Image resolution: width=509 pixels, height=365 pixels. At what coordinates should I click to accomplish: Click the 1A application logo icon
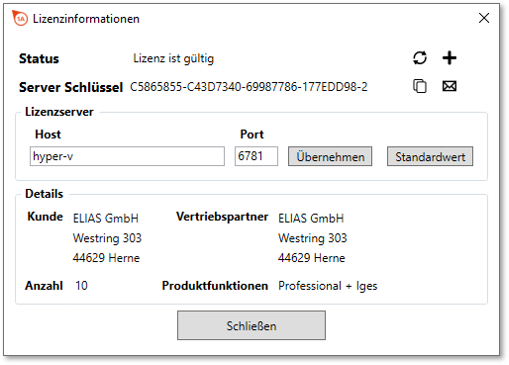(x=20, y=18)
